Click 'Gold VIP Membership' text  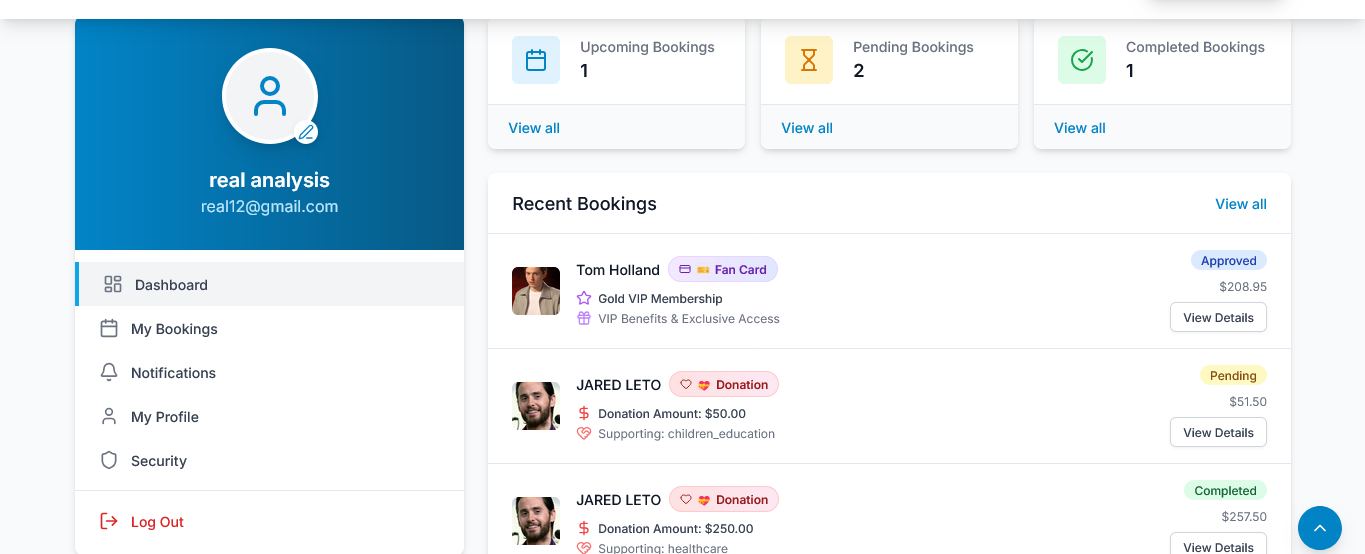coord(660,298)
